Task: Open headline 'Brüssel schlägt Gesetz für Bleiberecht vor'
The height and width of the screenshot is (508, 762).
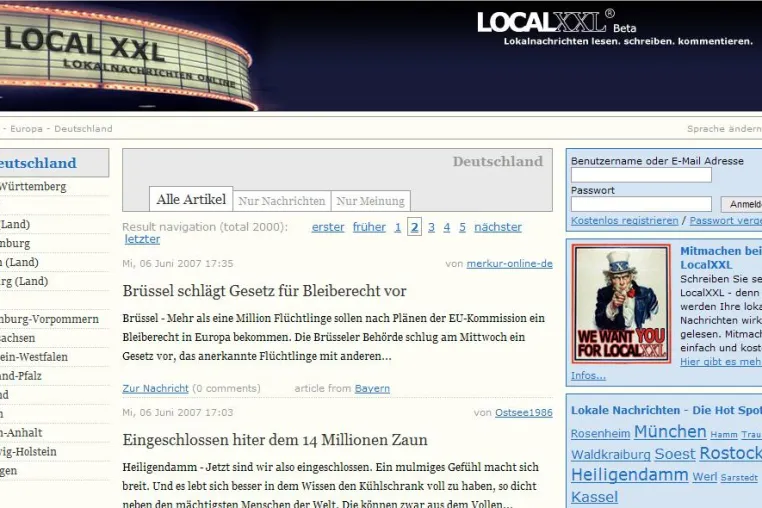Action: point(264,291)
